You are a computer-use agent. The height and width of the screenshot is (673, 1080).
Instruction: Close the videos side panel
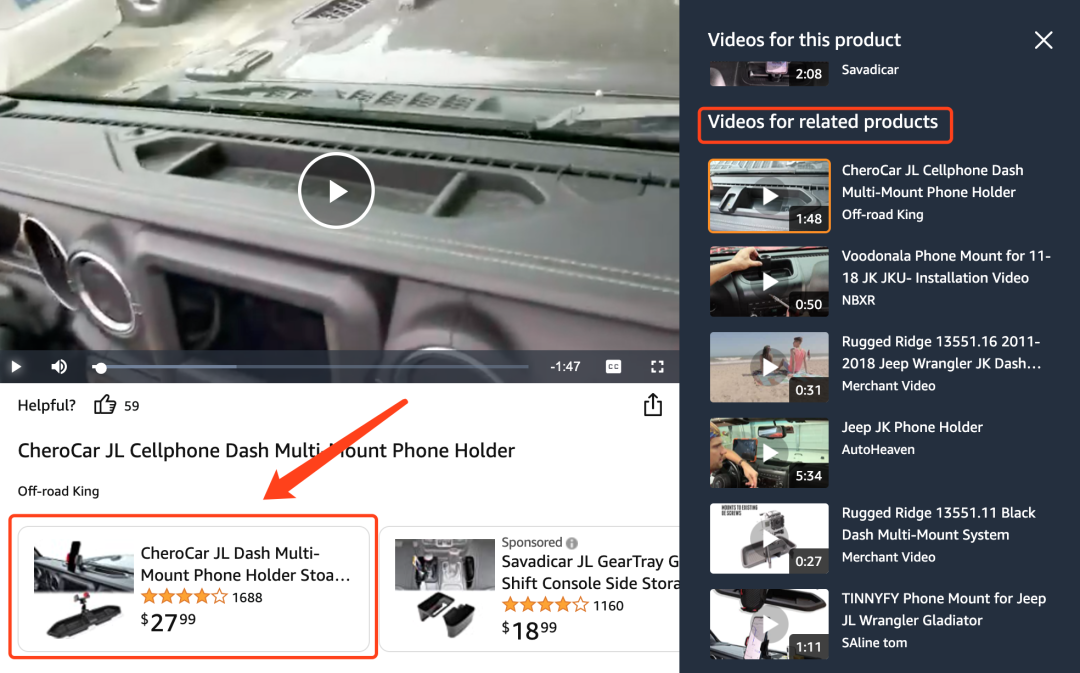pos(1043,40)
